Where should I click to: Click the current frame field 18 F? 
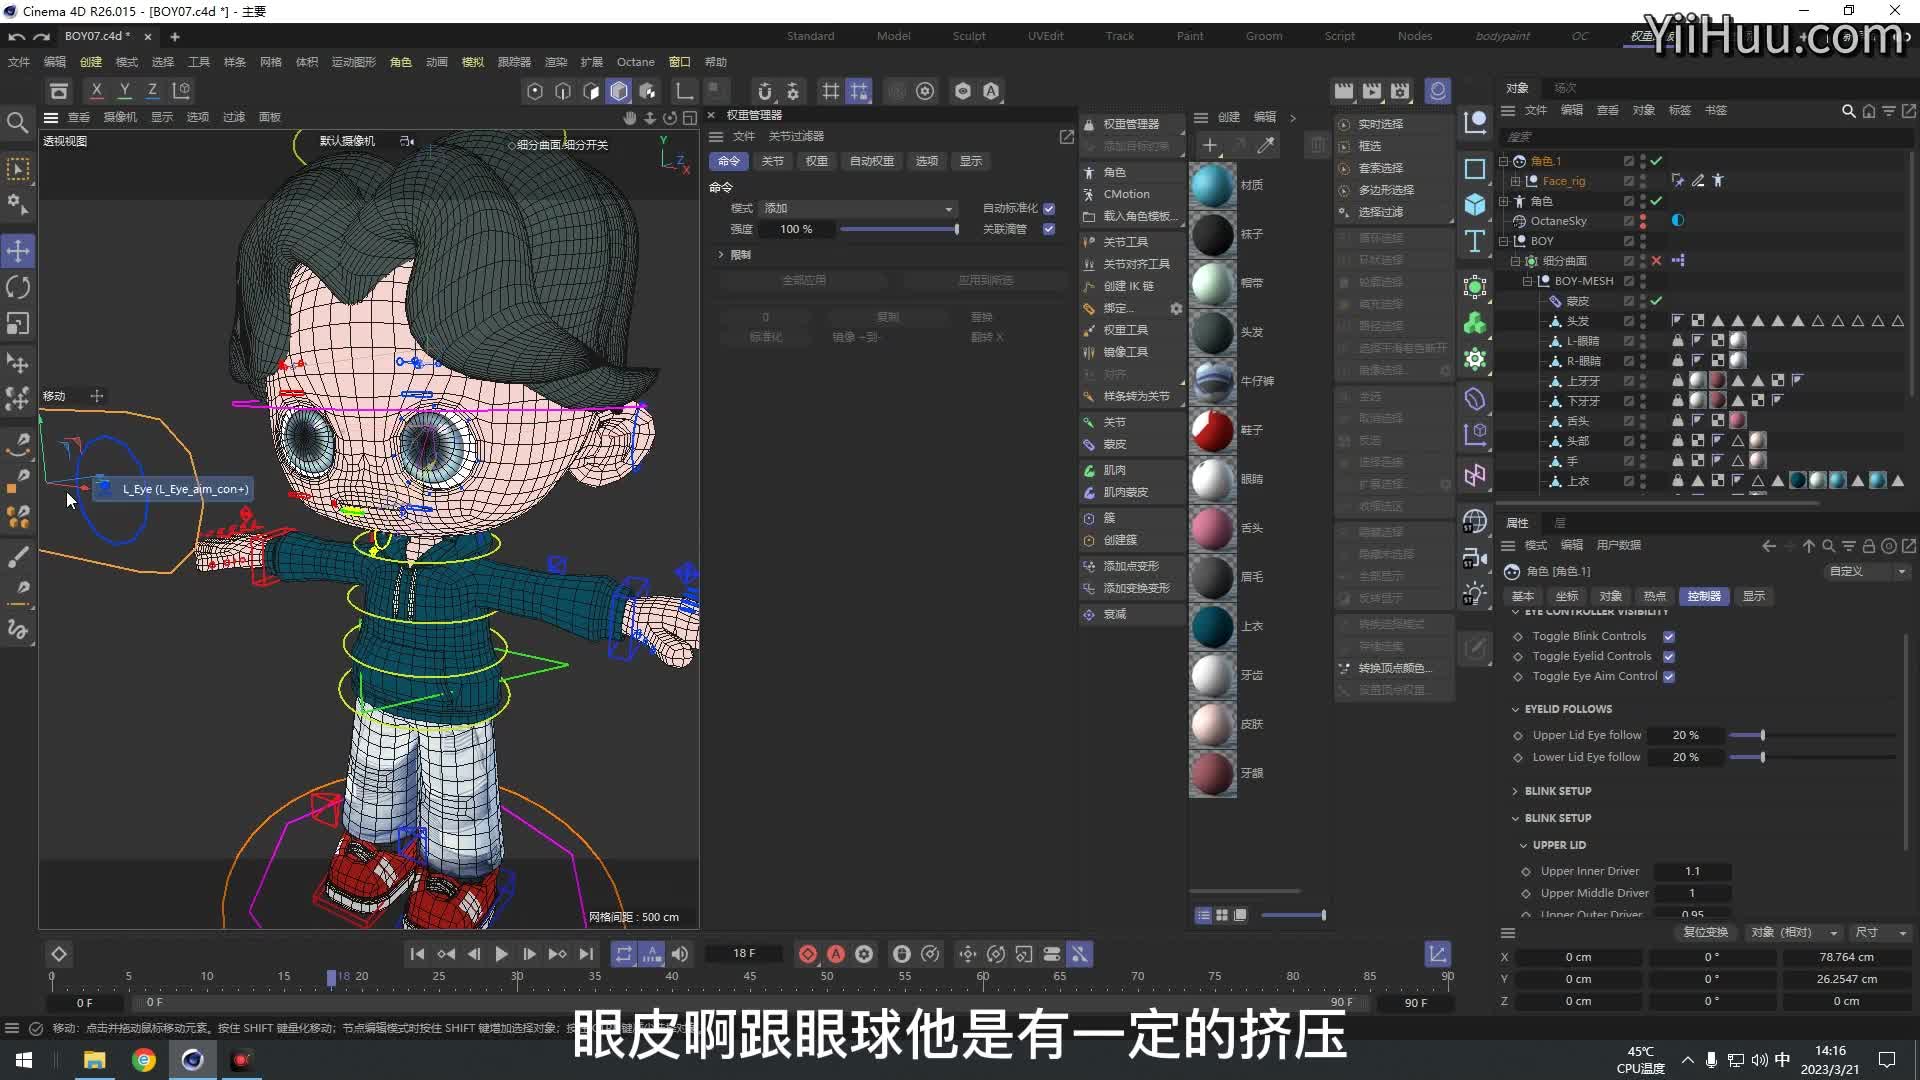point(745,954)
